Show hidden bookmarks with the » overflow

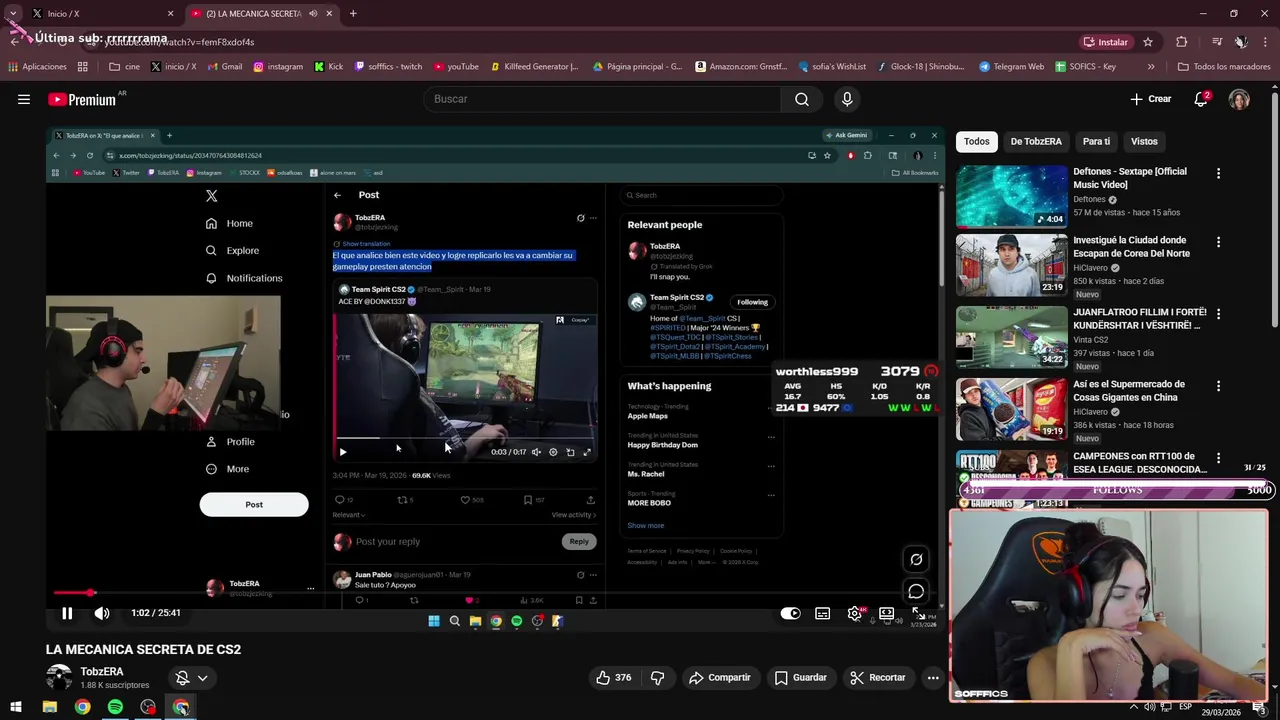[1151, 67]
